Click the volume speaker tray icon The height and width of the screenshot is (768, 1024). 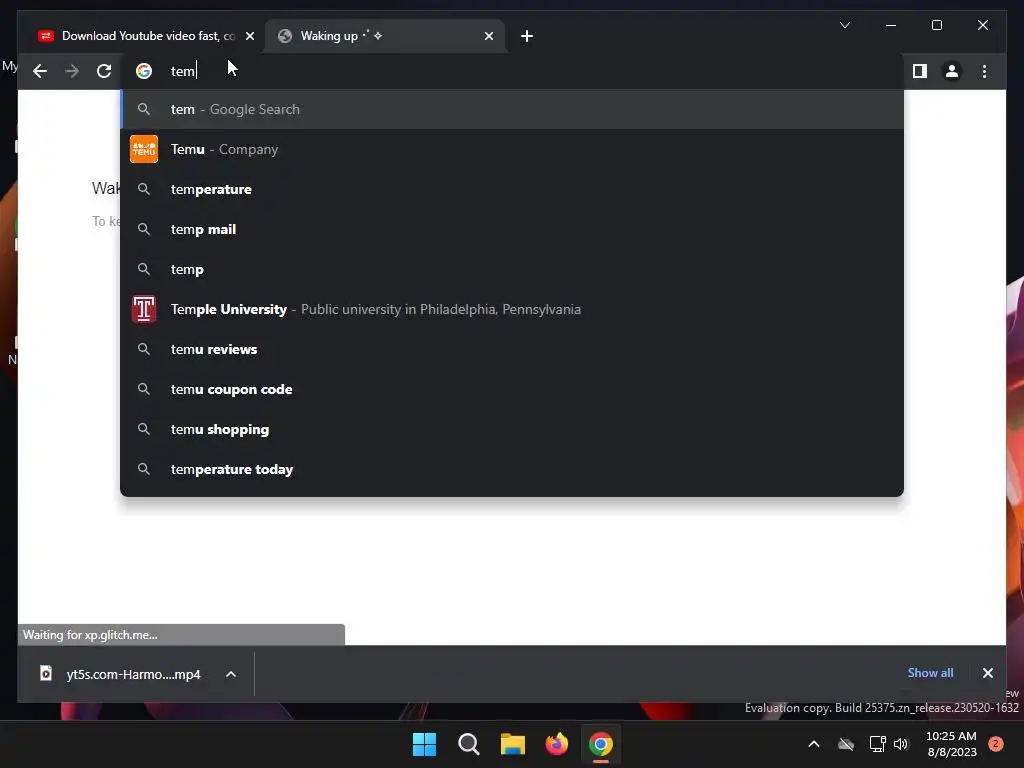coord(901,744)
